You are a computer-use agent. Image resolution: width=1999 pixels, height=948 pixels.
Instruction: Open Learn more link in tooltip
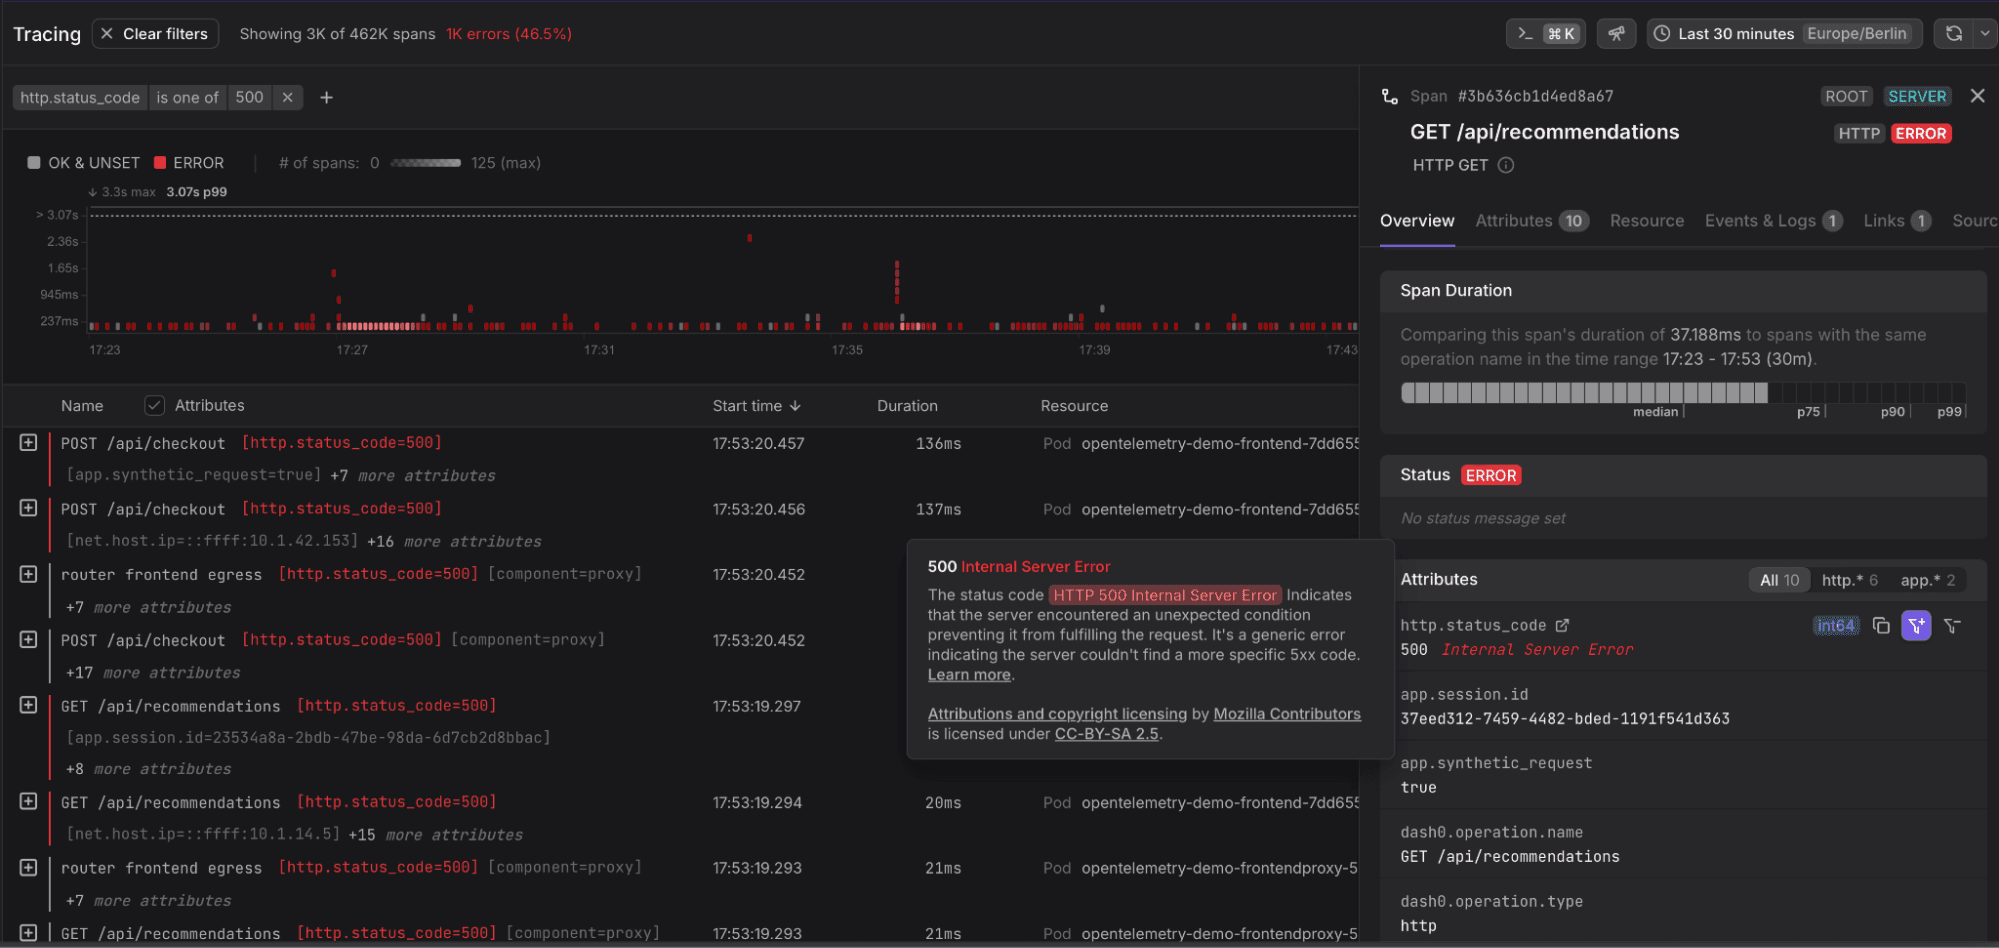point(969,675)
